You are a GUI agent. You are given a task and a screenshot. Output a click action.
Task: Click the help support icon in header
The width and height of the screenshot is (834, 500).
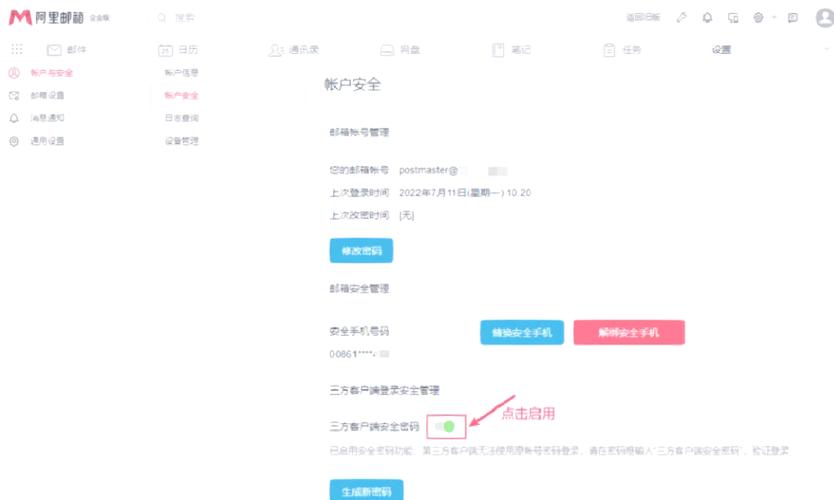click(758, 18)
